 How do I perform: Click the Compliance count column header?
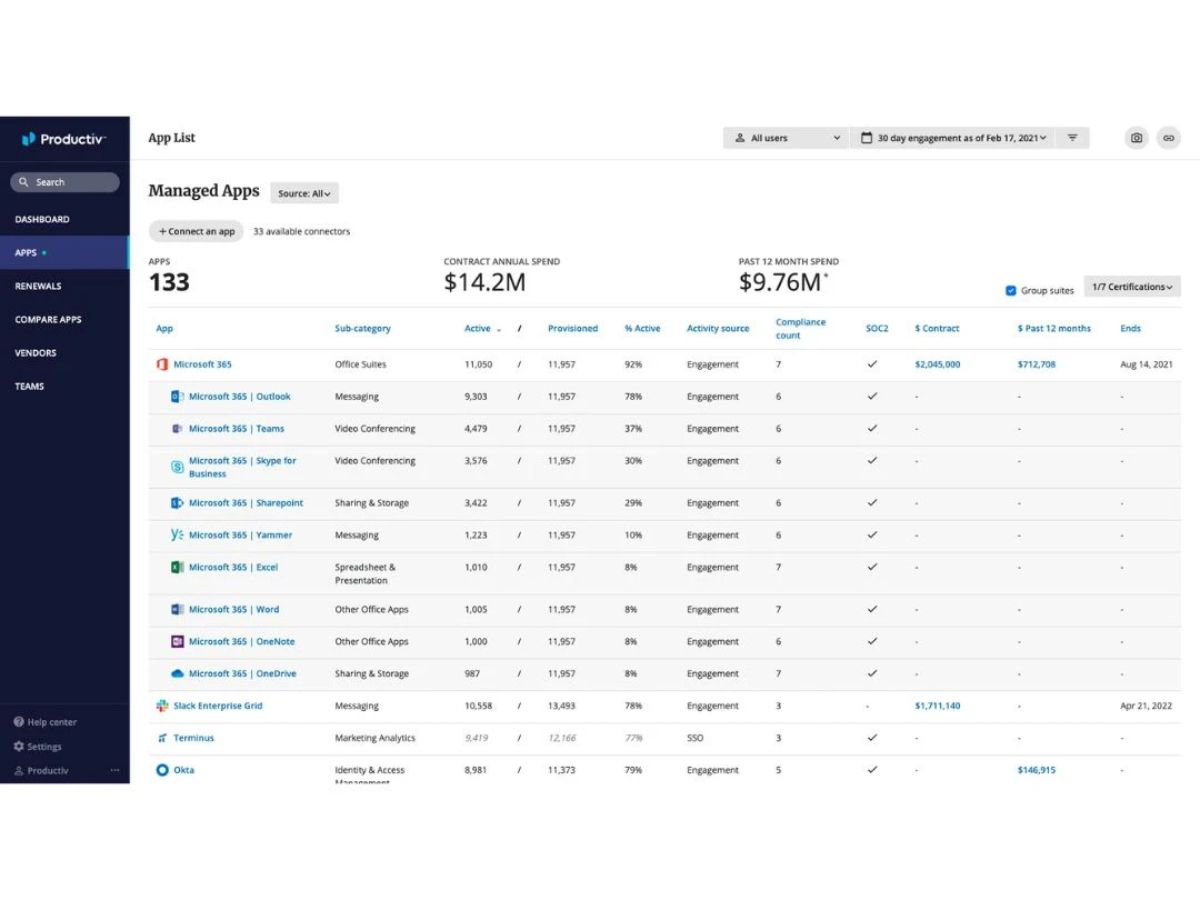click(x=801, y=329)
